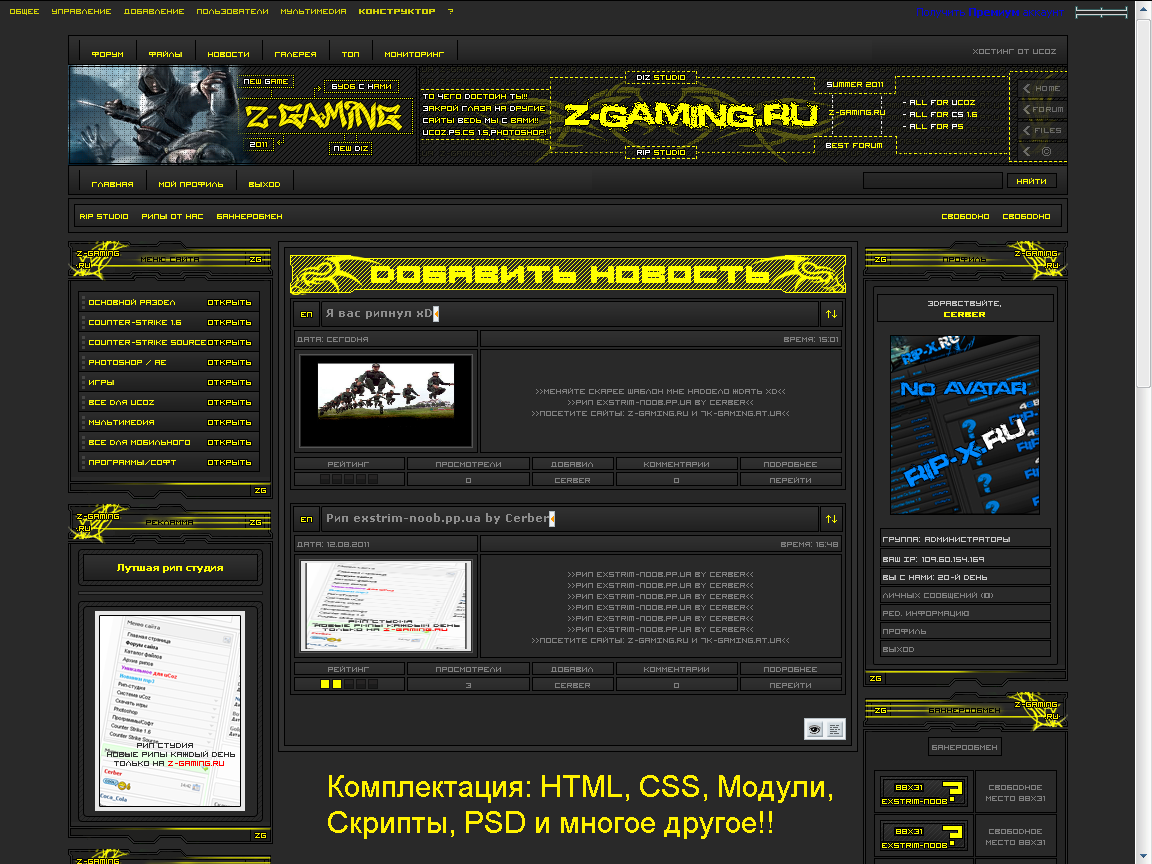Expand the 'Все для мобильного' menu section
This screenshot has height=864, width=1152.
point(229,442)
